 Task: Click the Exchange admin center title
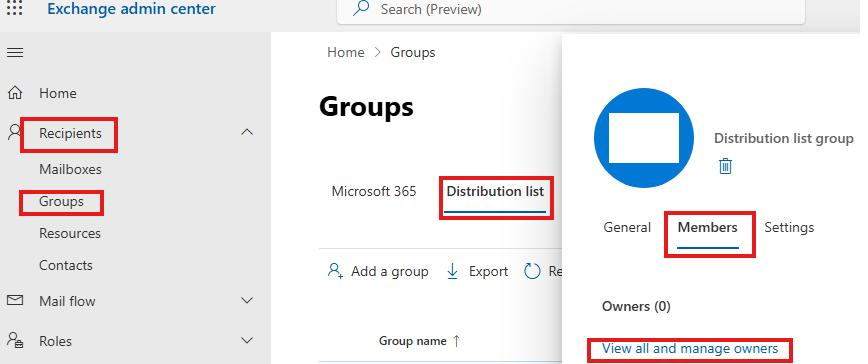(x=131, y=9)
